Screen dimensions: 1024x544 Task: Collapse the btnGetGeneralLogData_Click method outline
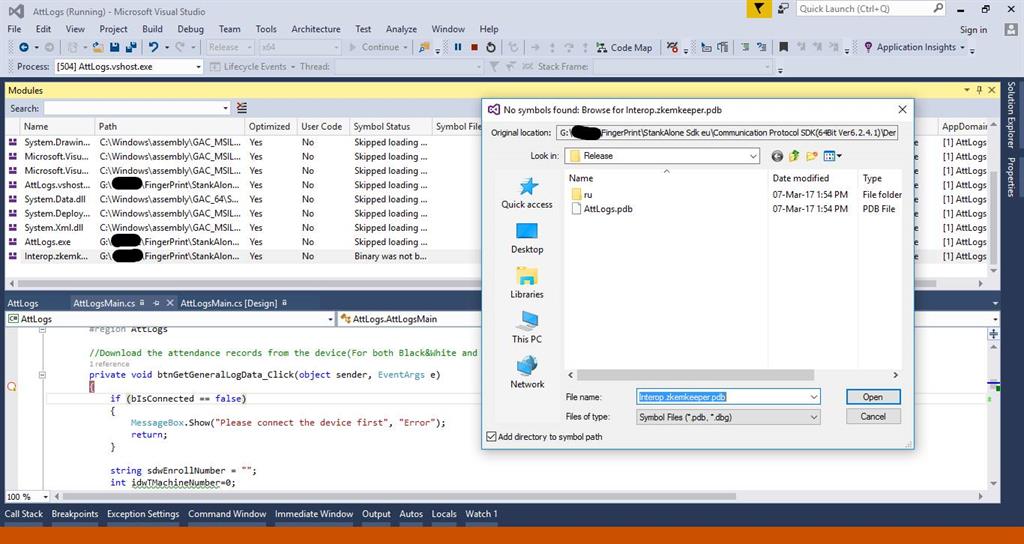[x=42, y=375]
